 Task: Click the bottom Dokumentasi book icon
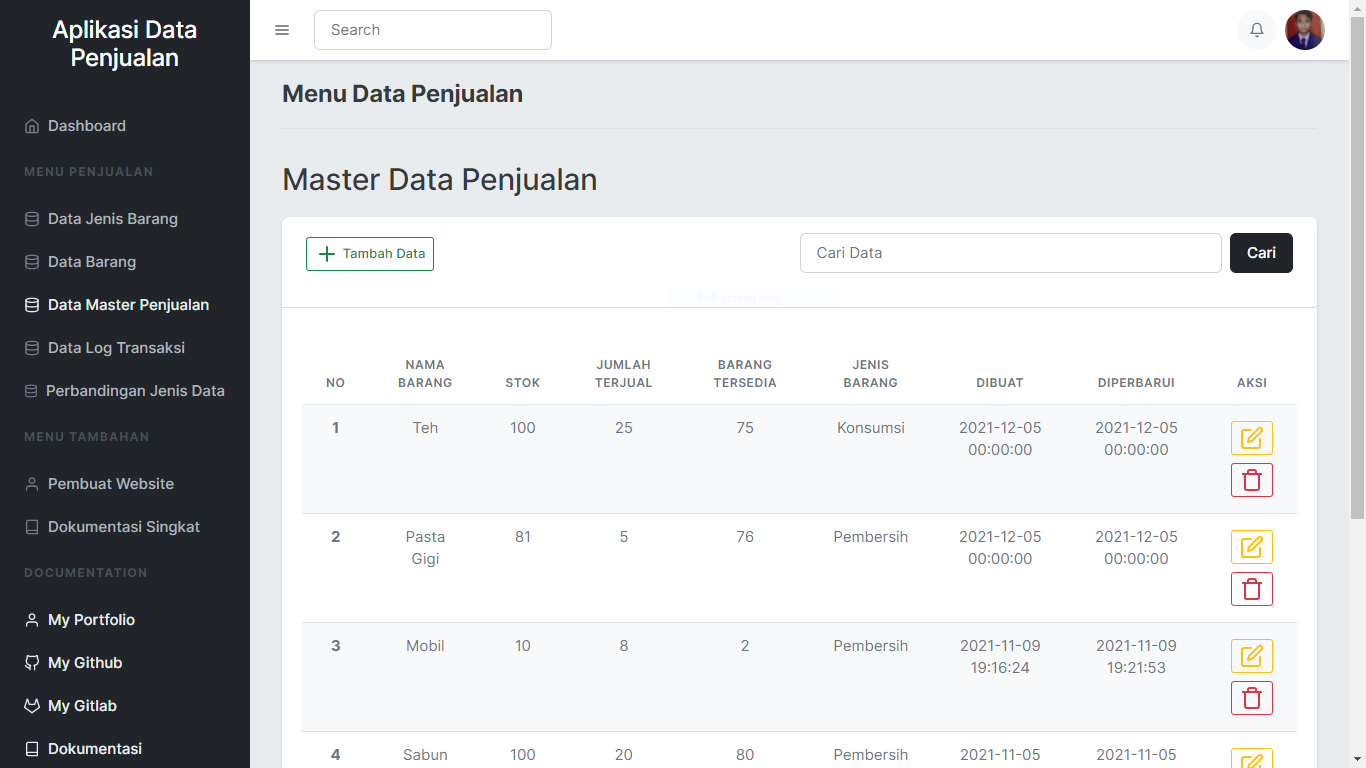(32, 749)
